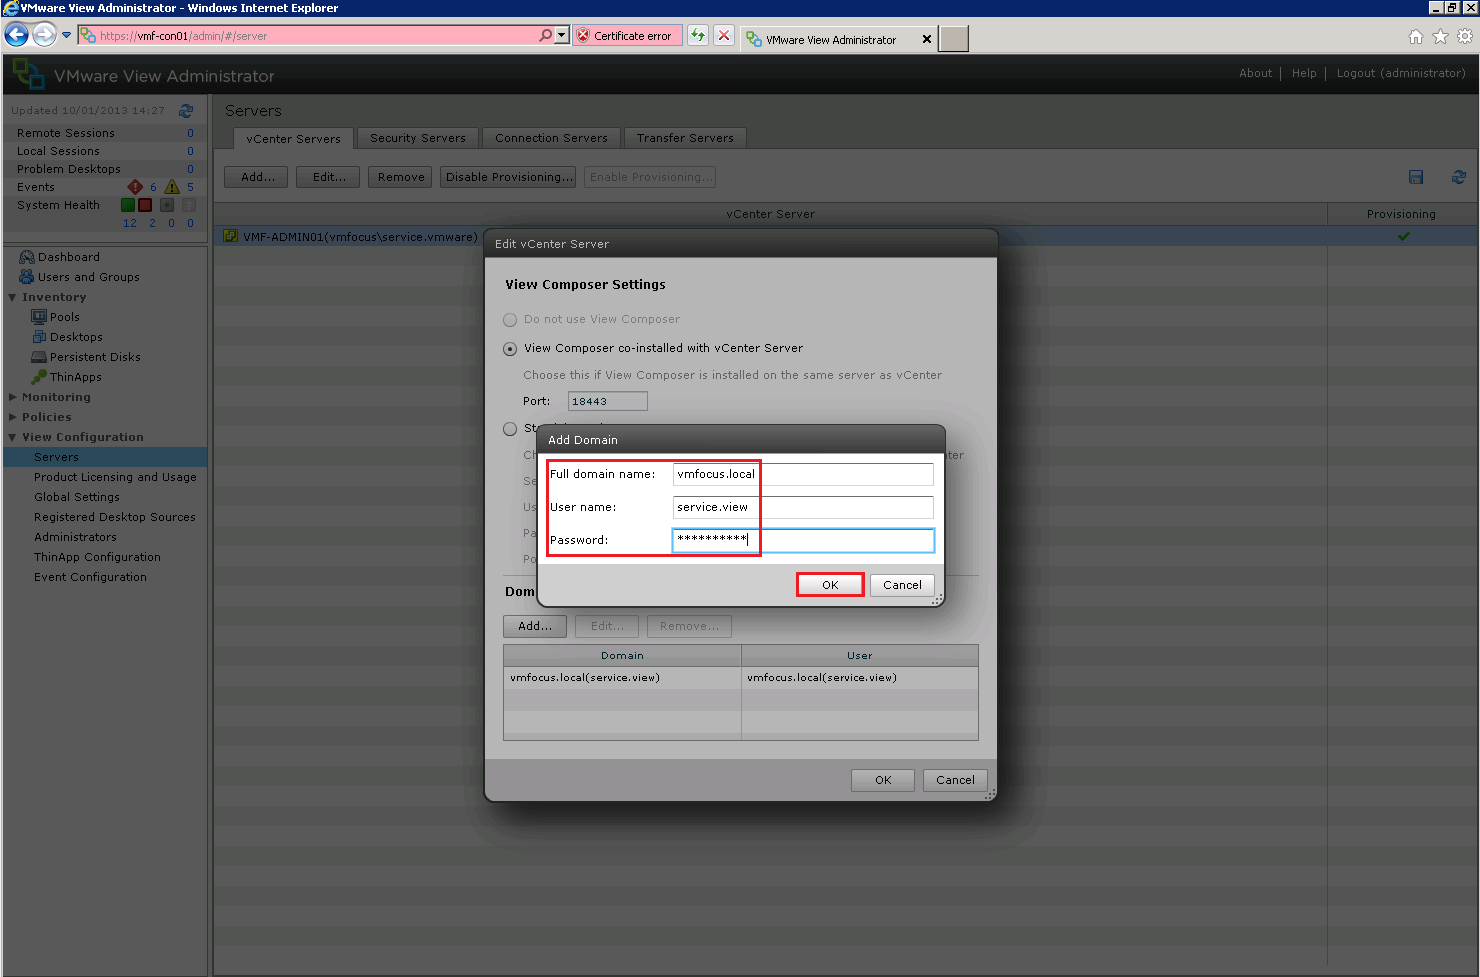Cancel the Add Domain dialog
The height and width of the screenshot is (977, 1480).
[x=902, y=585]
